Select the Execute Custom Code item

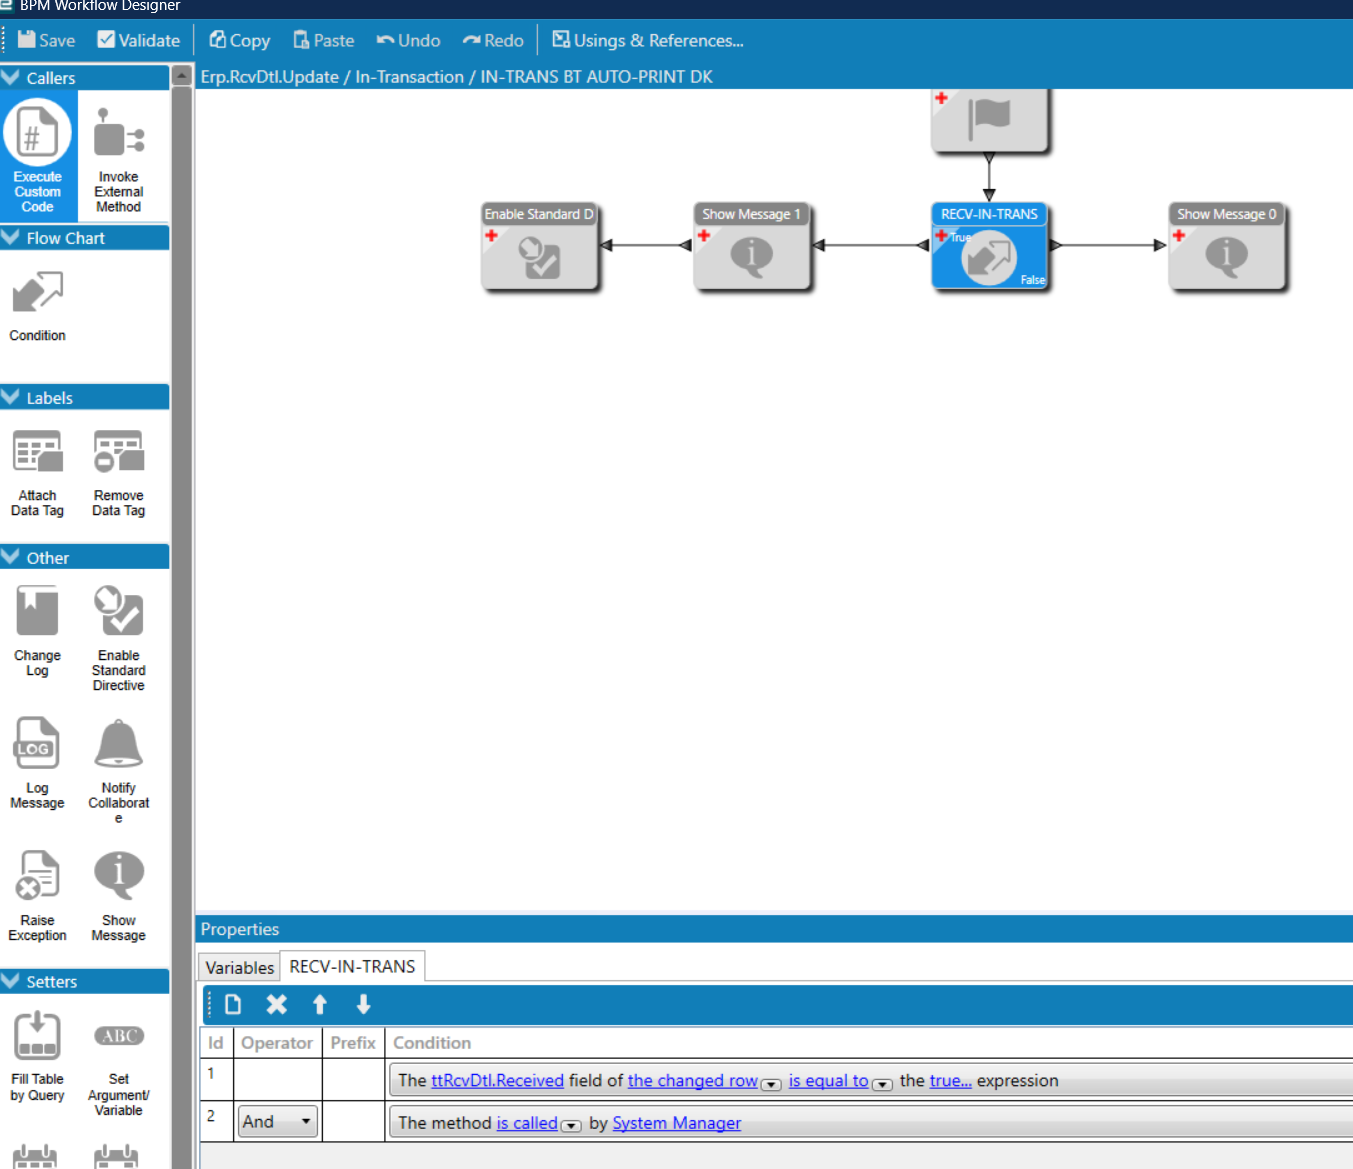click(38, 157)
